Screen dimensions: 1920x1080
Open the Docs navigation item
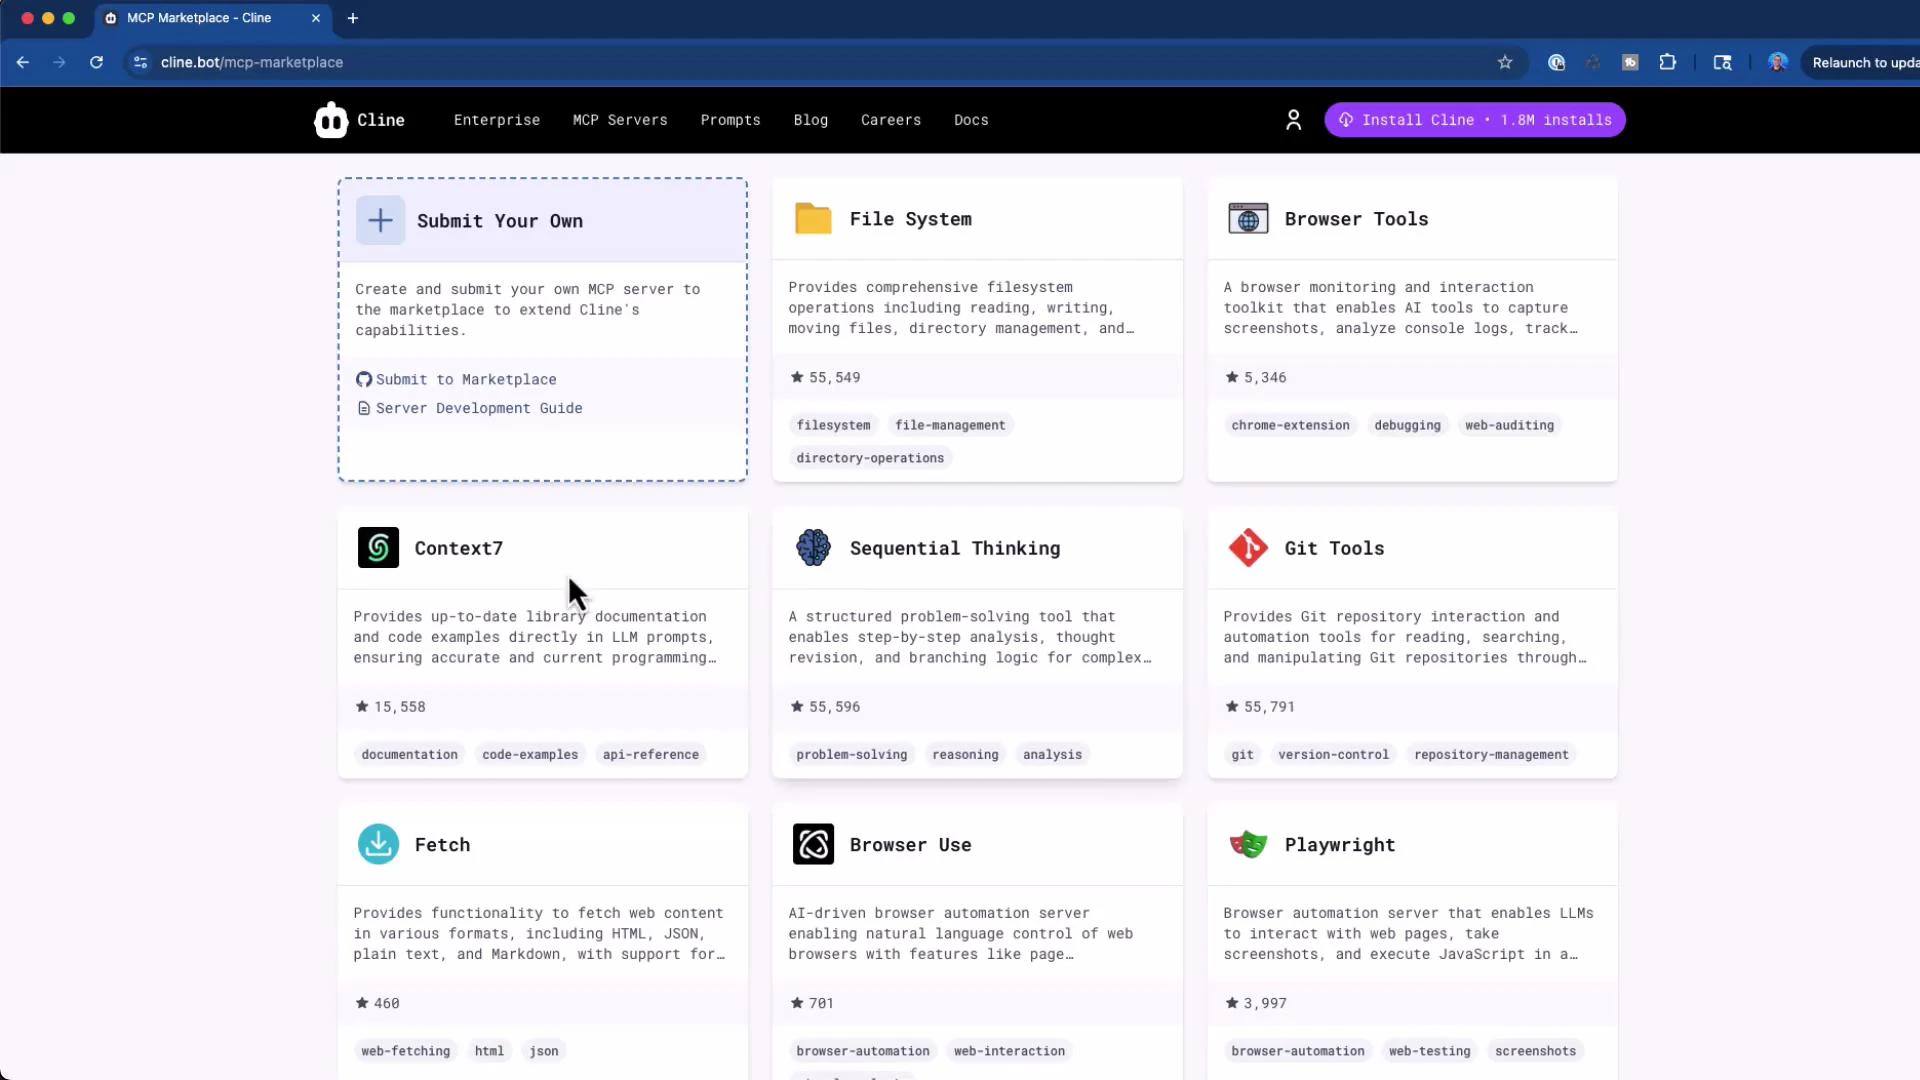click(x=971, y=120)
